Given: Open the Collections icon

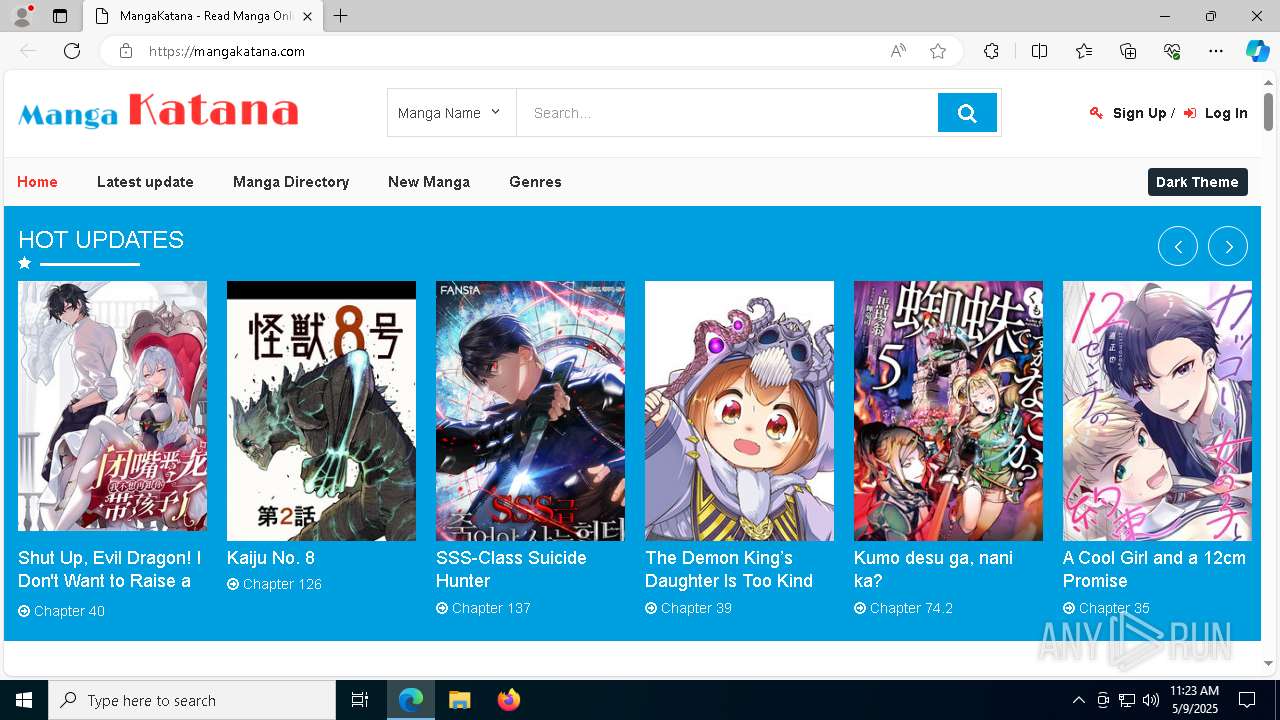Looking at the screenshot, I should pos(1128,51).
